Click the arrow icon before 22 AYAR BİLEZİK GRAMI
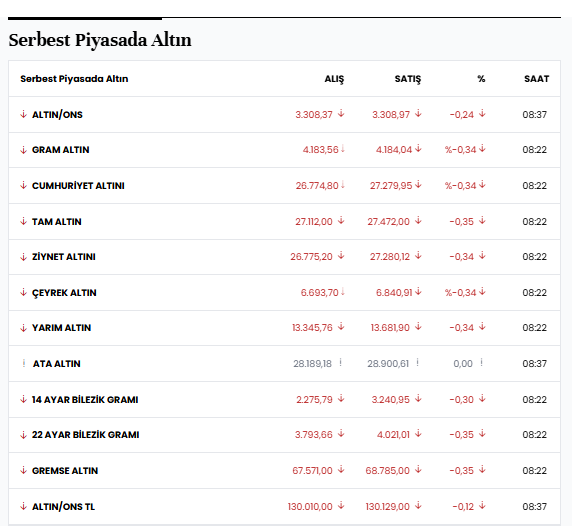Image resolution: width=577 pixels, height=526 pixels. tap(24, 435)
